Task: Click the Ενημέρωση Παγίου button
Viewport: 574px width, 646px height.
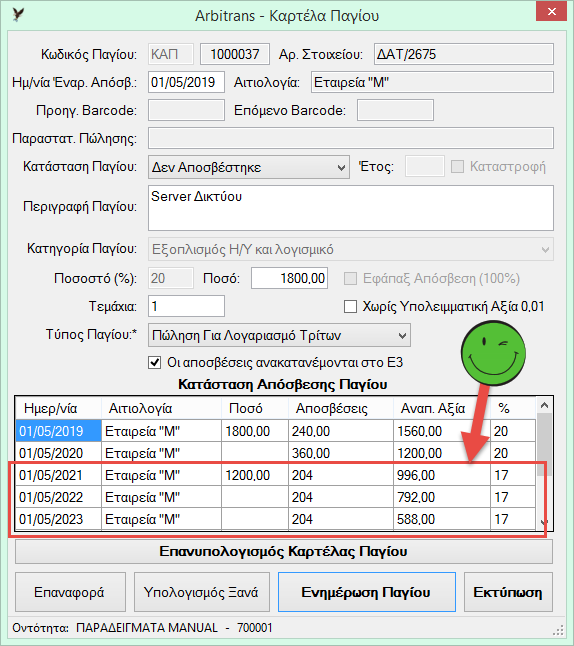Action: [x=367, y=592]
